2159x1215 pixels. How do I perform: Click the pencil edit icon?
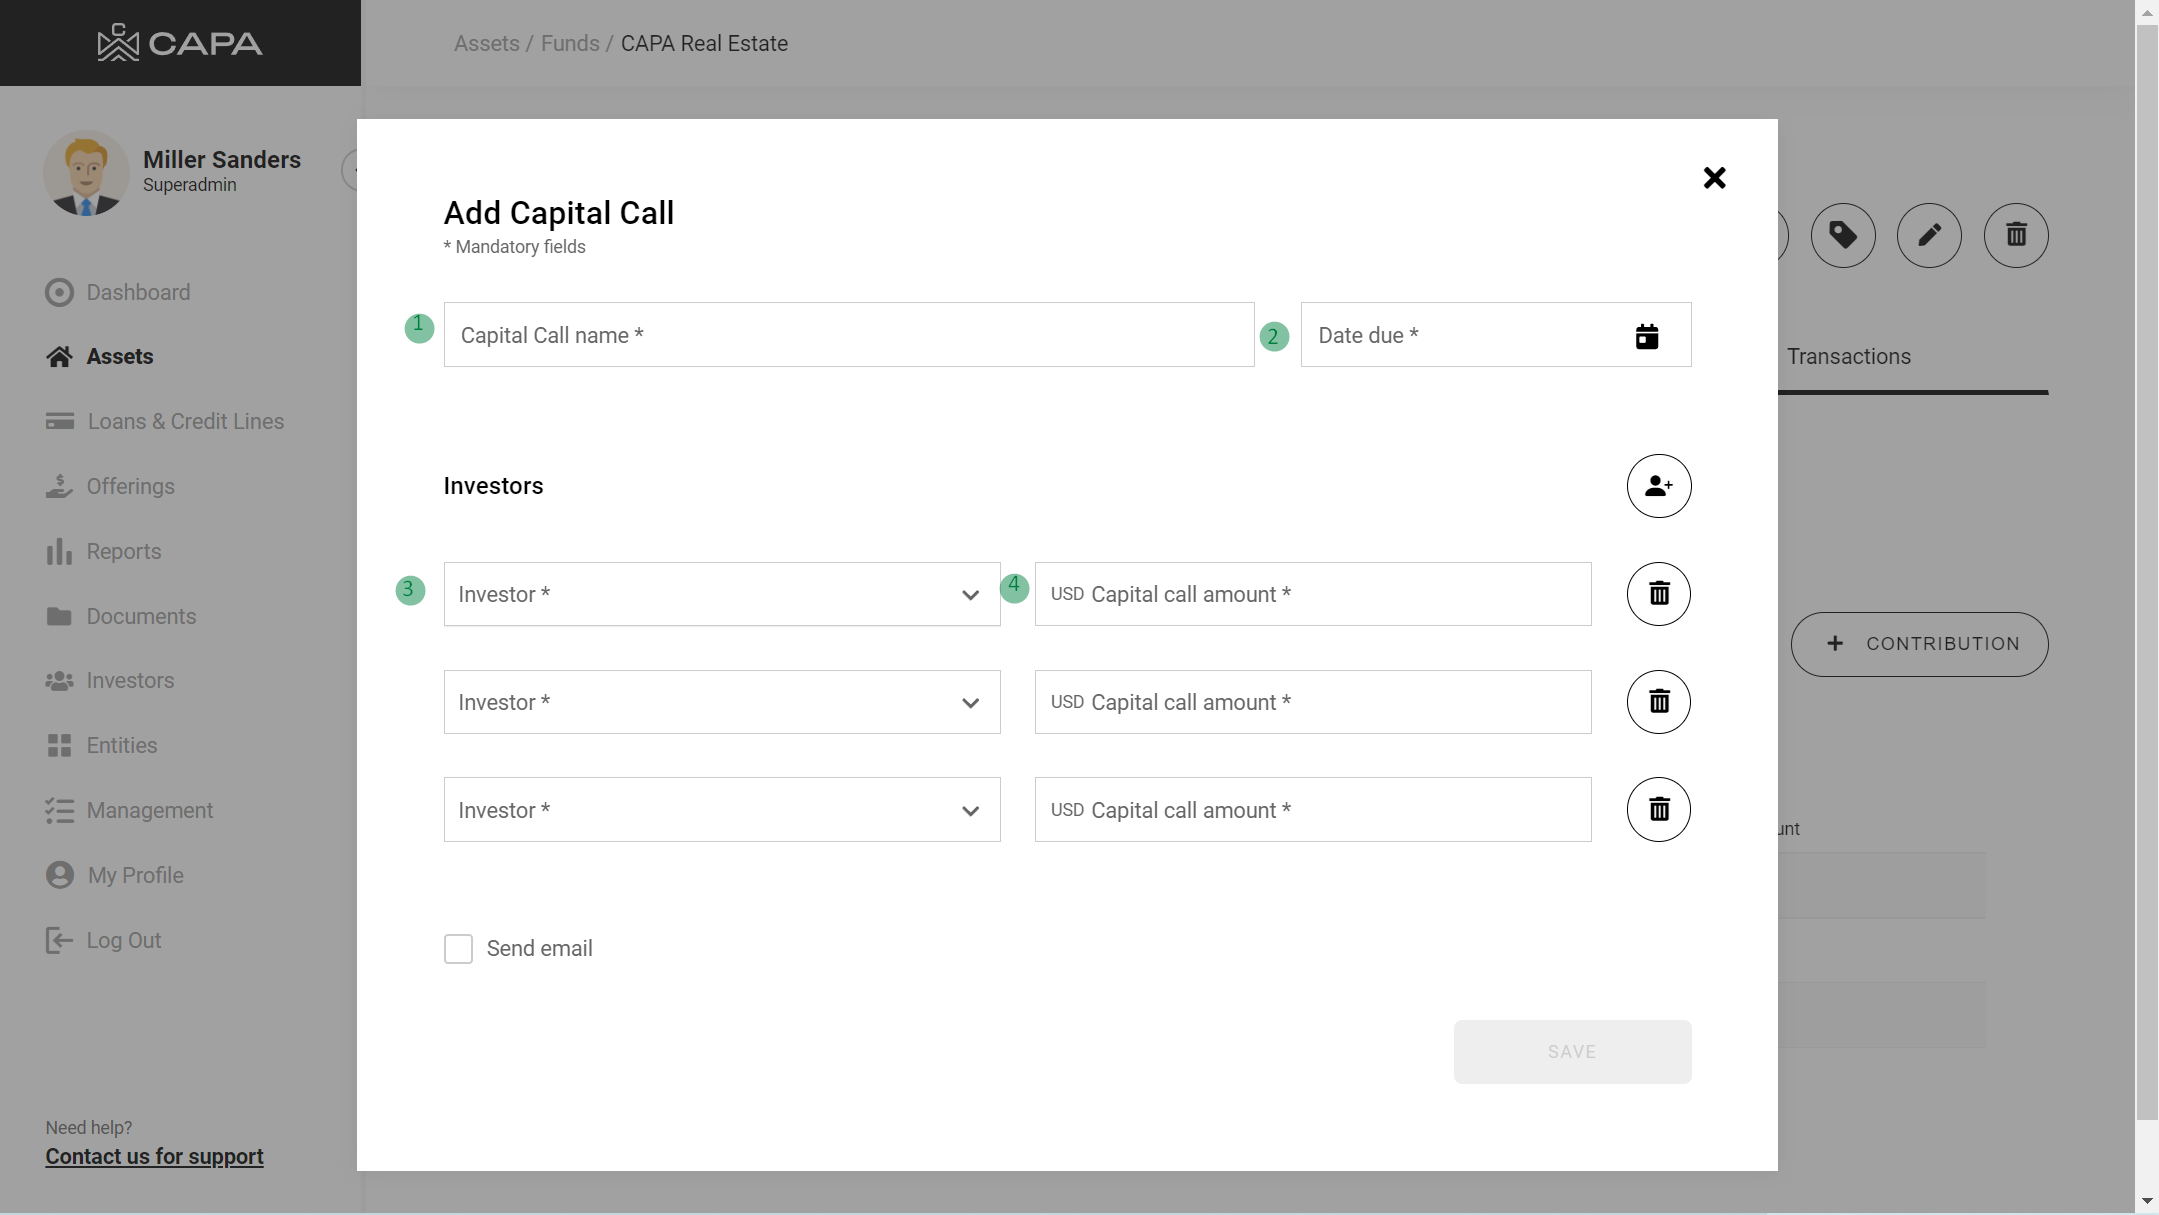(1928, 236)
